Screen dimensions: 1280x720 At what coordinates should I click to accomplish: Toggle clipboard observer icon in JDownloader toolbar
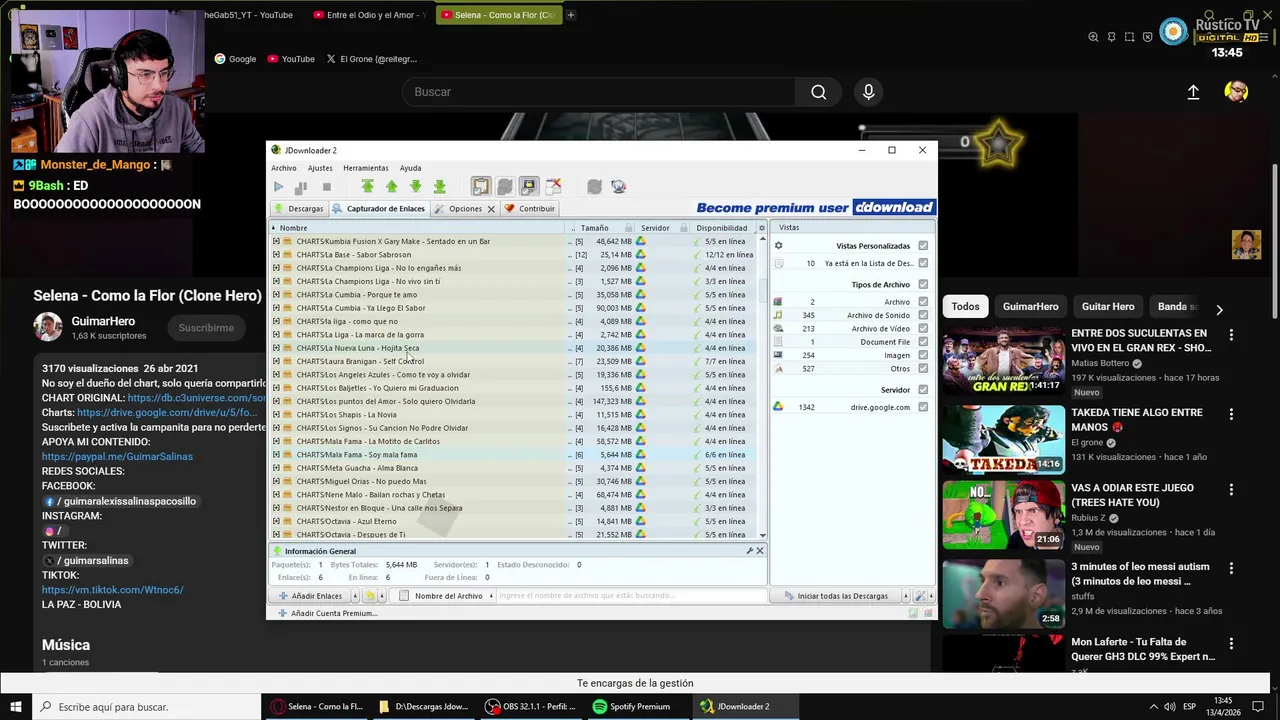coord(481,187)
